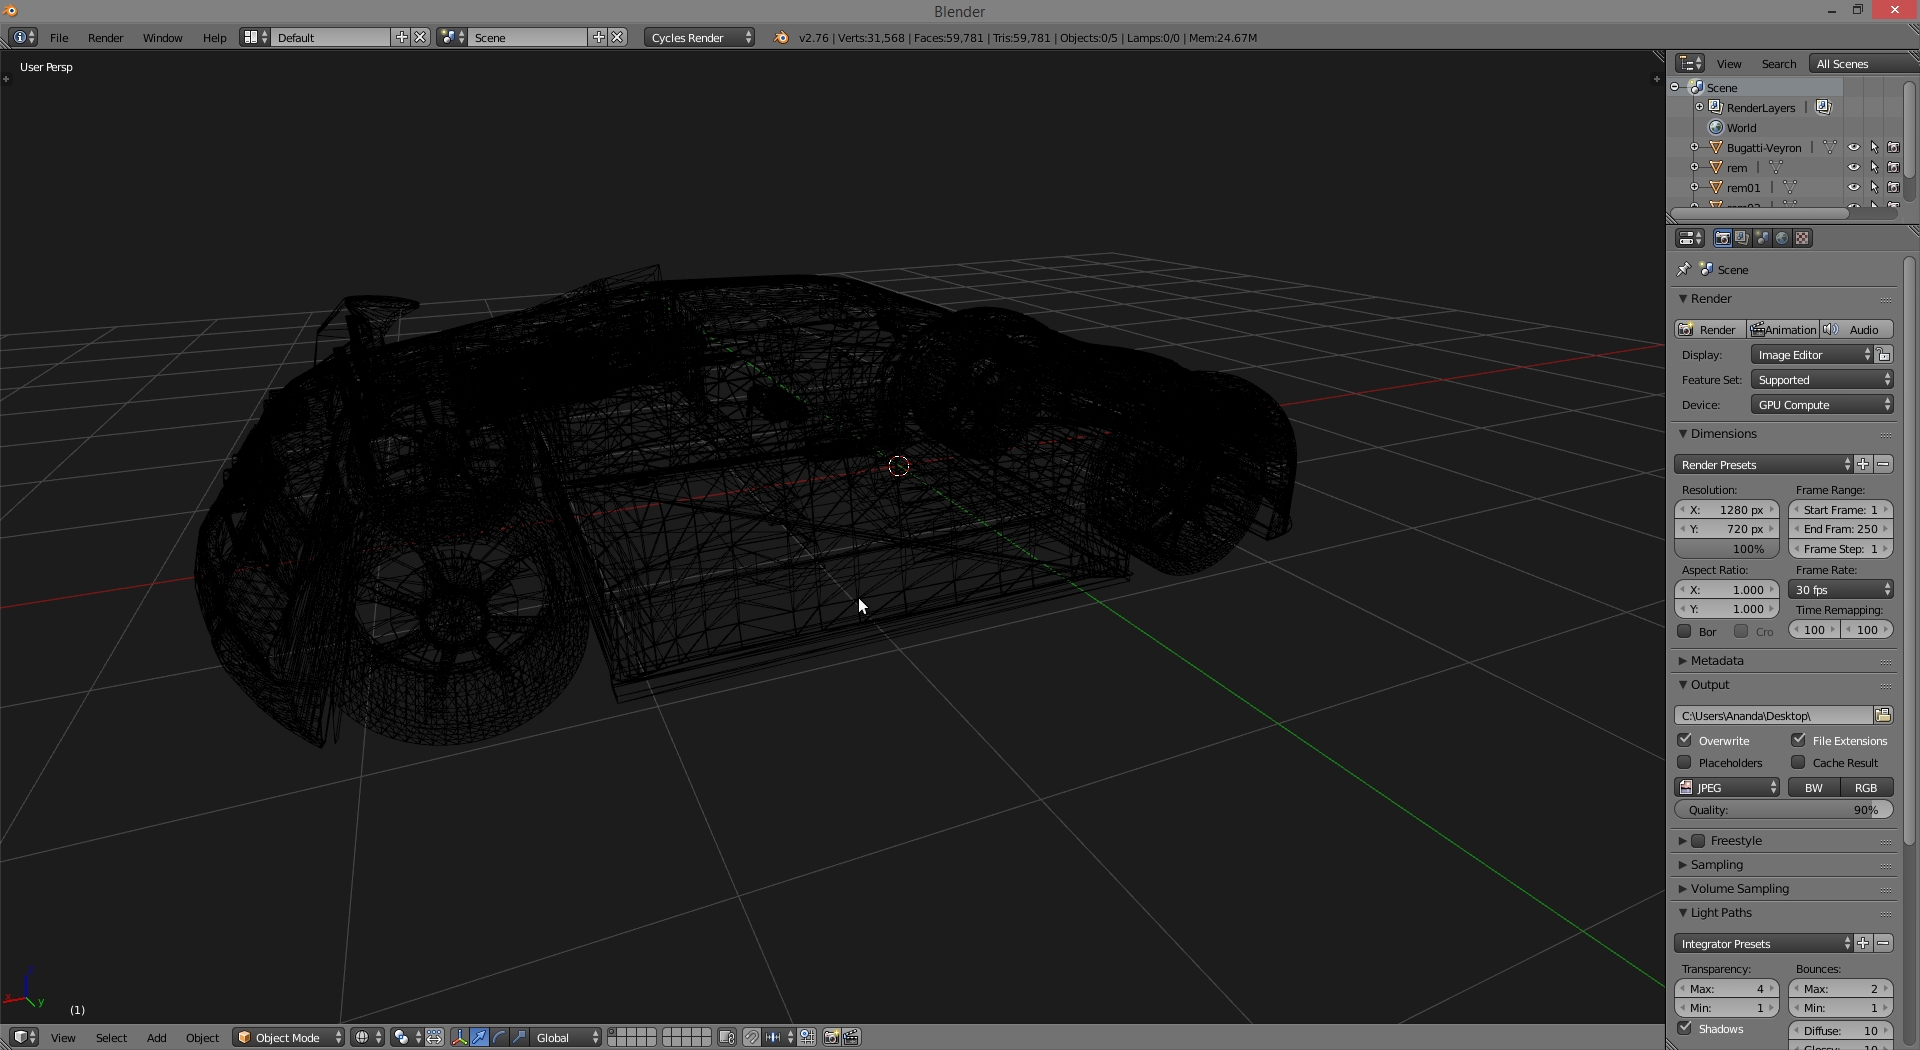The height and width of the screenshot is (1050, 1920).
Task: Hide Bugatti-Veyron in the viewport
Action: 1853,147
